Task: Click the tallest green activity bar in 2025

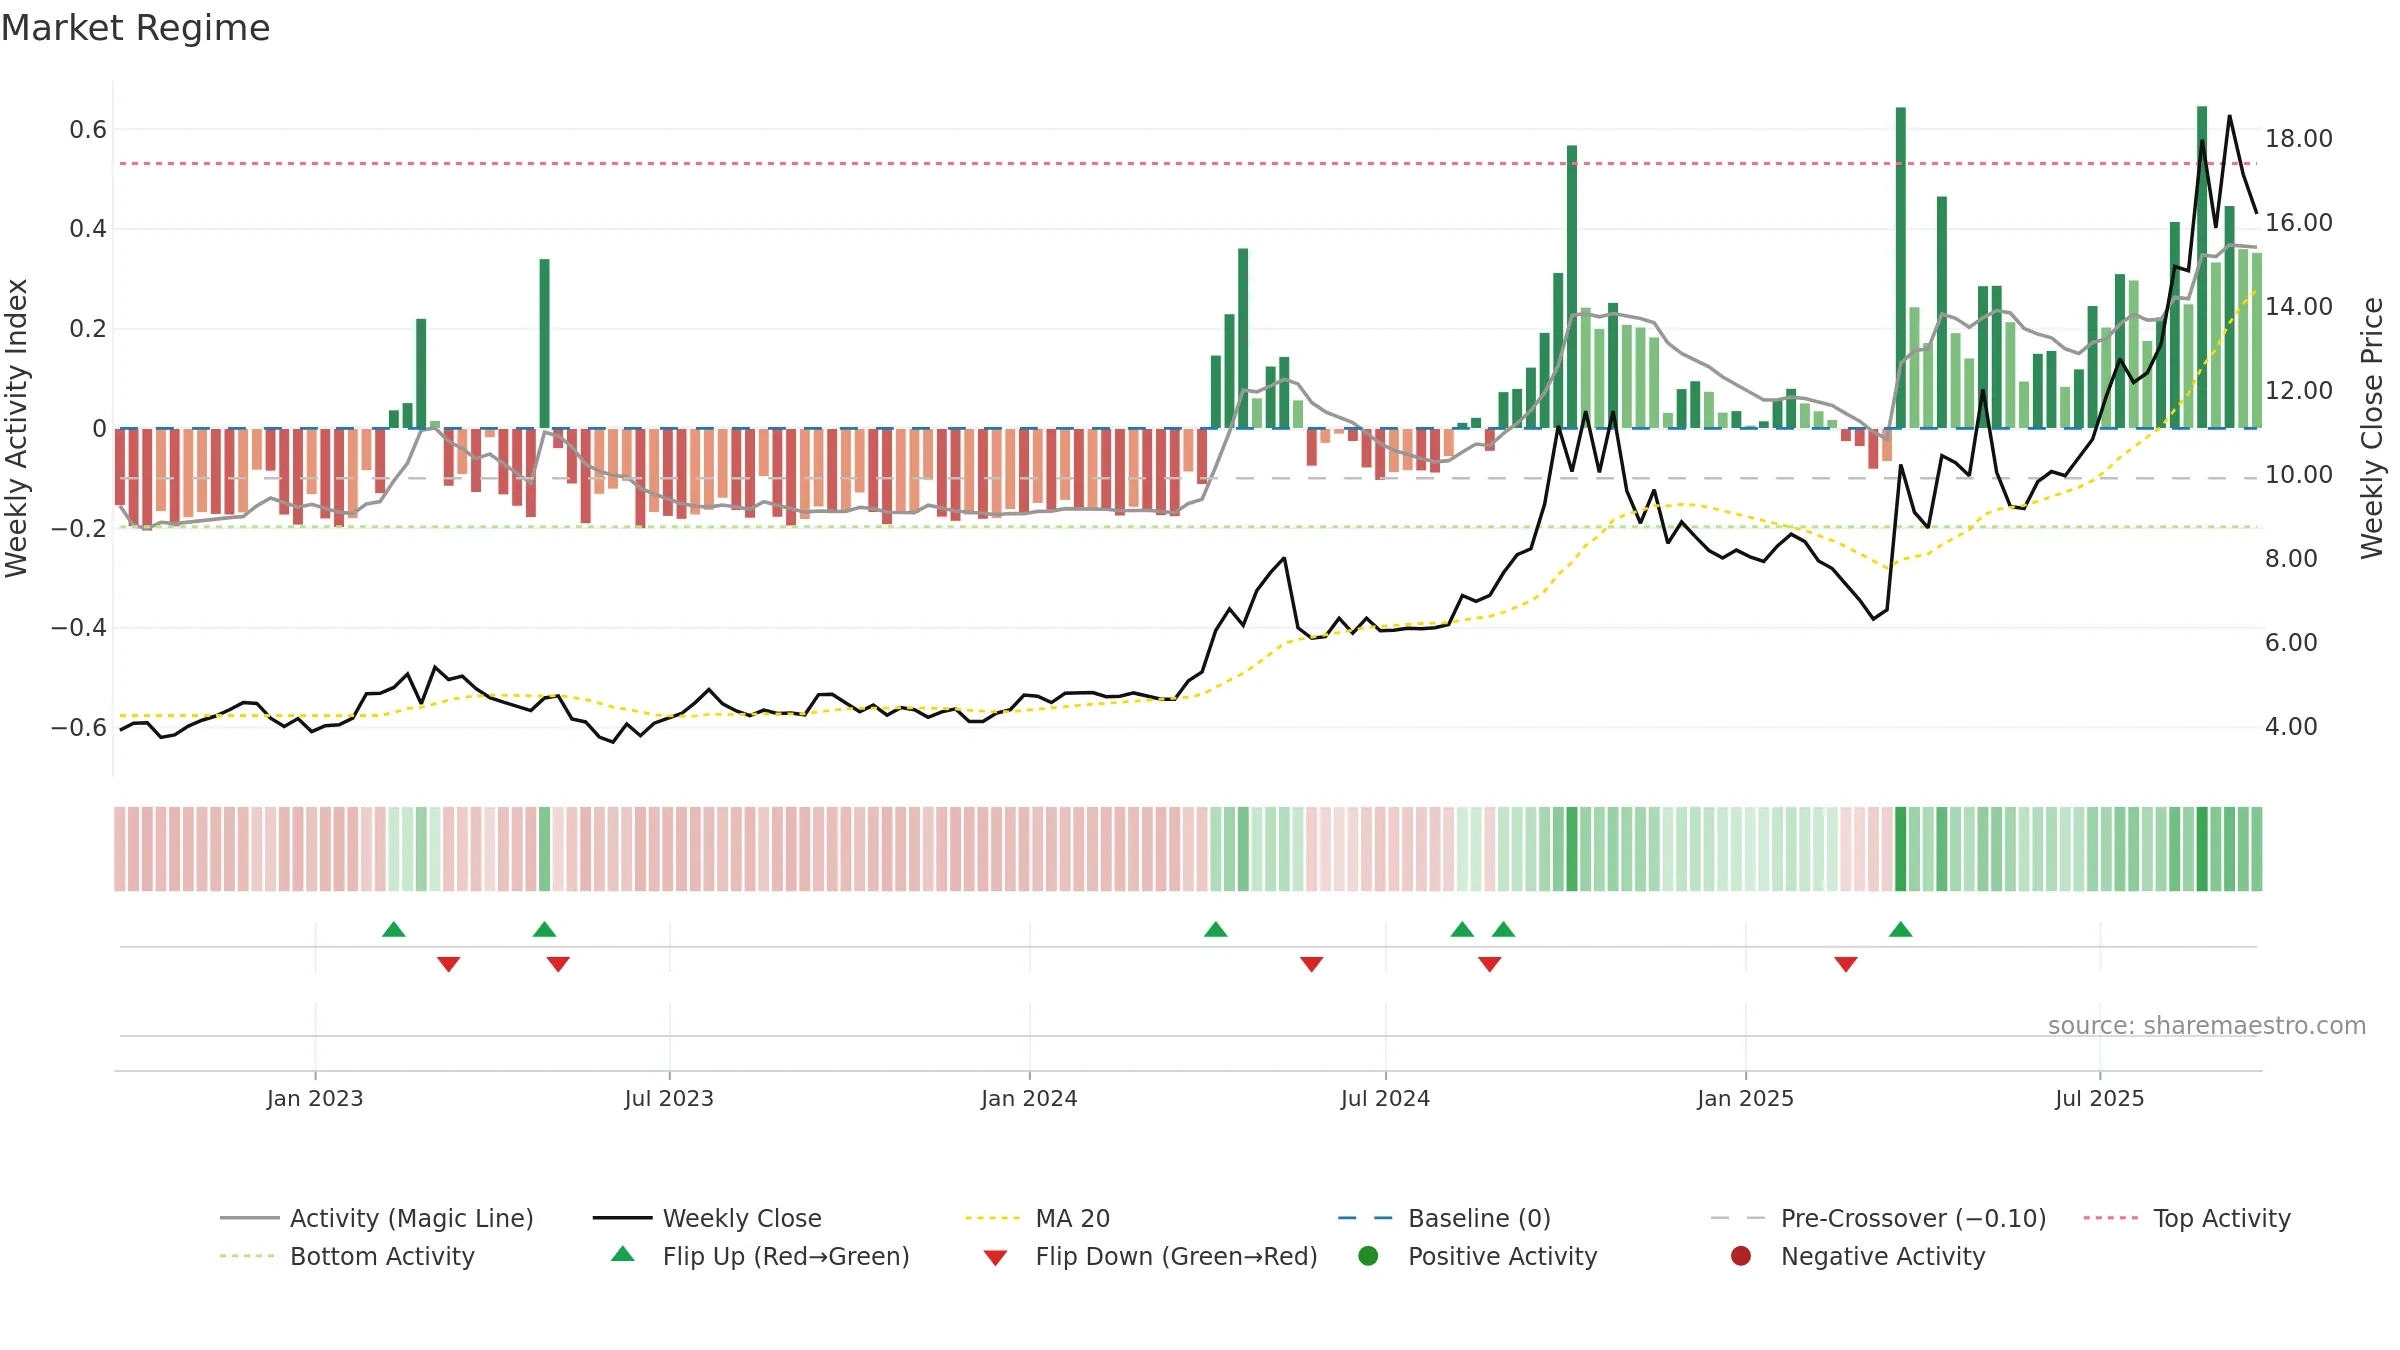Action: click(2202, 267)
